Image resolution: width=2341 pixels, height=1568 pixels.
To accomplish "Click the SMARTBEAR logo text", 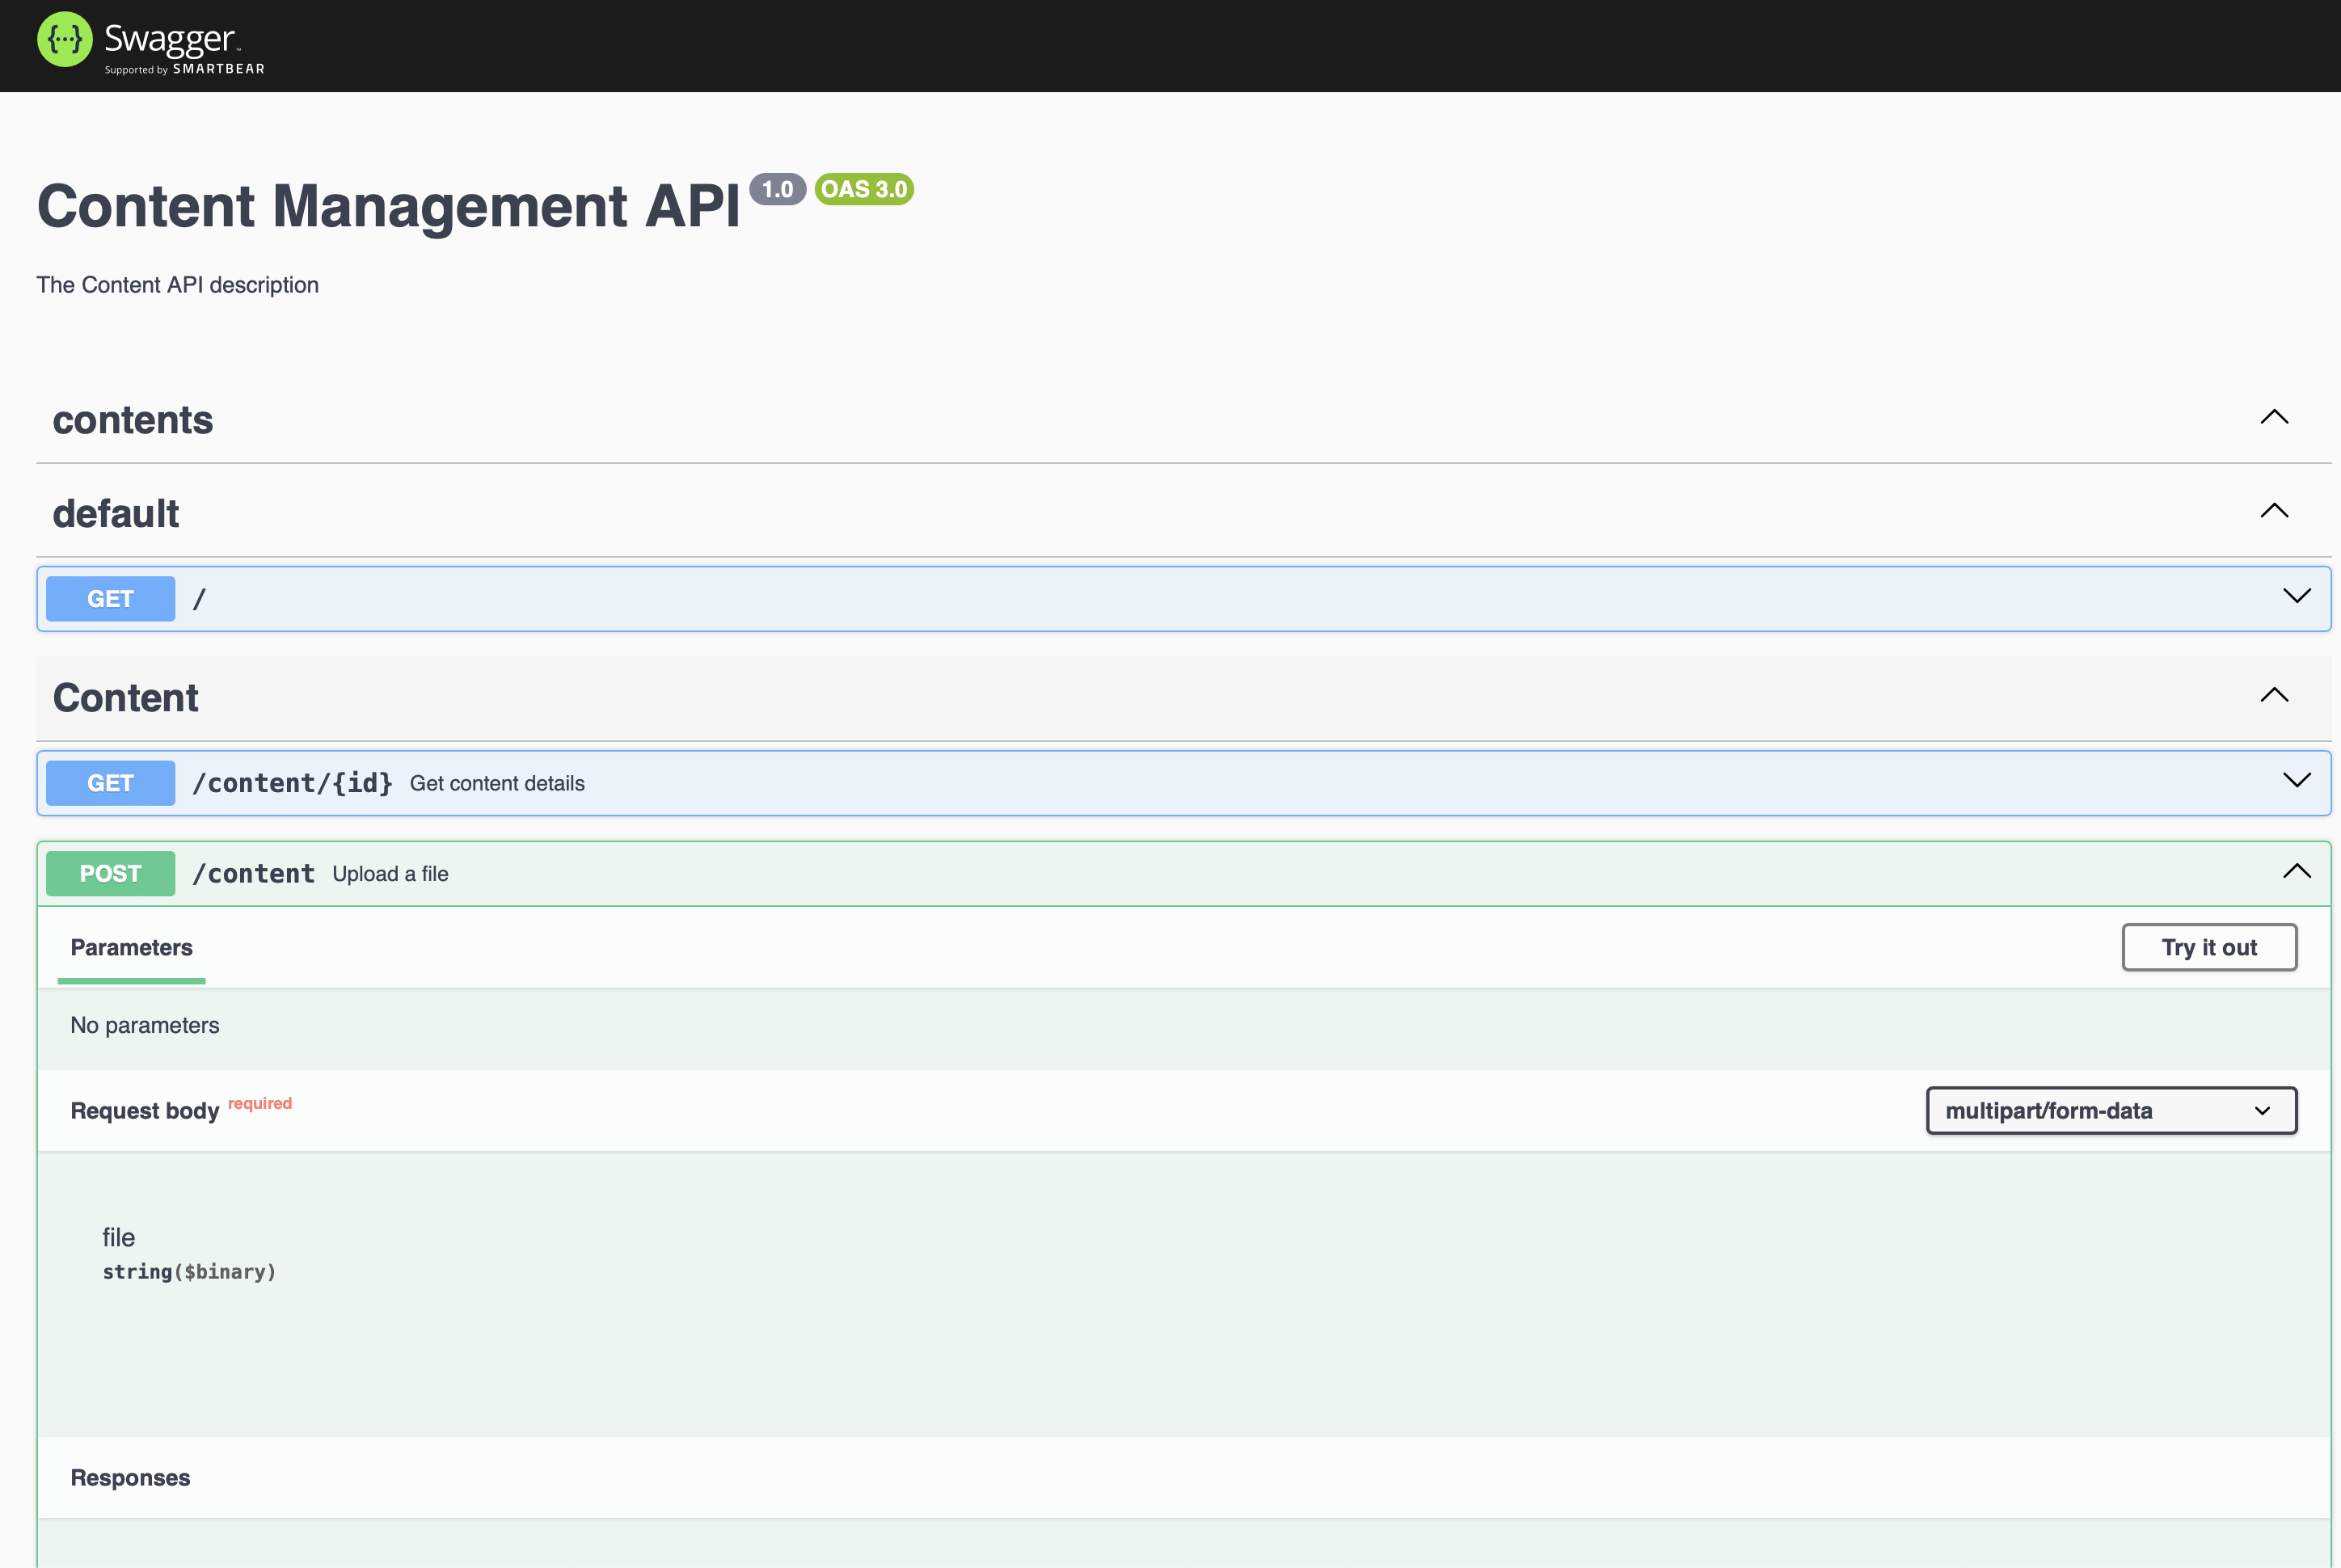I will tap(218, 69).
